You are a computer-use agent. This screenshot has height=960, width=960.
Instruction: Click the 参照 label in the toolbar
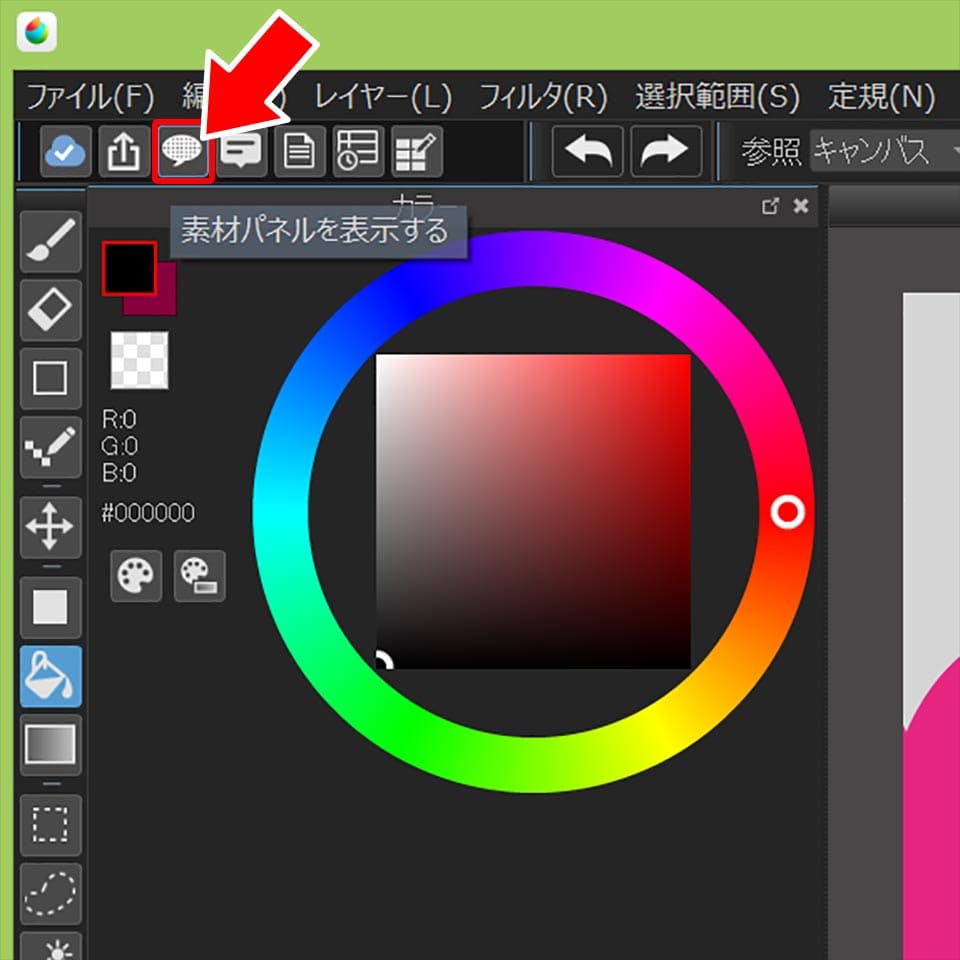(771, 151)
